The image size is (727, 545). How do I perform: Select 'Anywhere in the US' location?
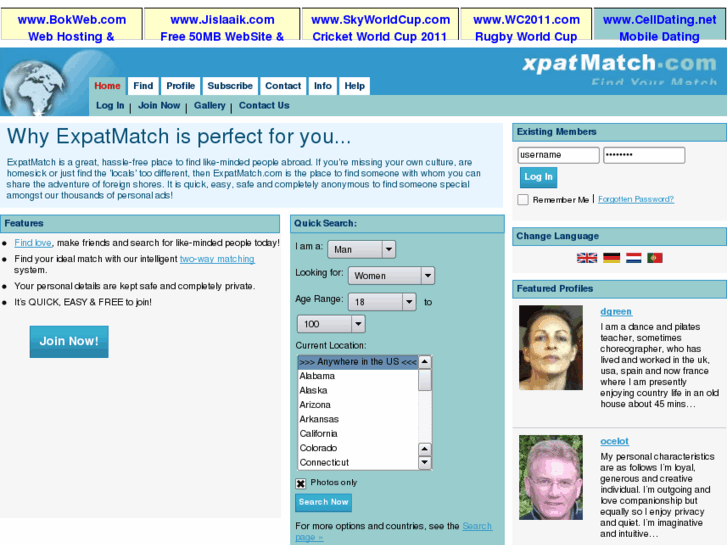pyautogui.click(x=358, y=362)
